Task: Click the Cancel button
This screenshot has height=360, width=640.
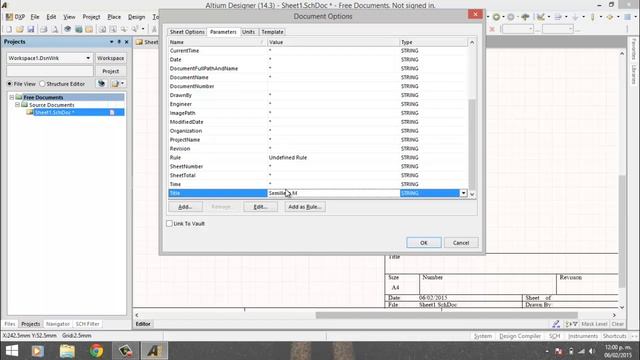Action: (461, 242)
